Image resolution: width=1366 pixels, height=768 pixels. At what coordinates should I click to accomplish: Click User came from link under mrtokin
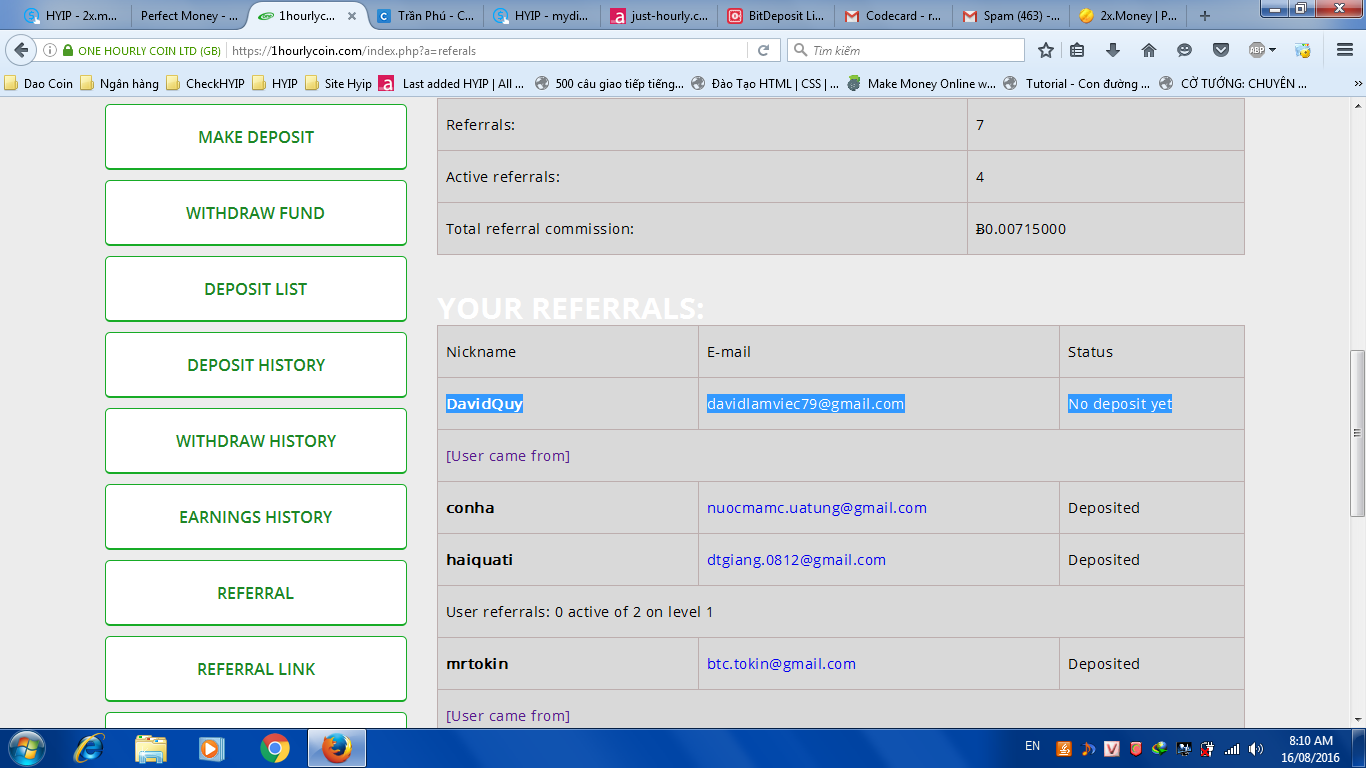coord(508,716)
